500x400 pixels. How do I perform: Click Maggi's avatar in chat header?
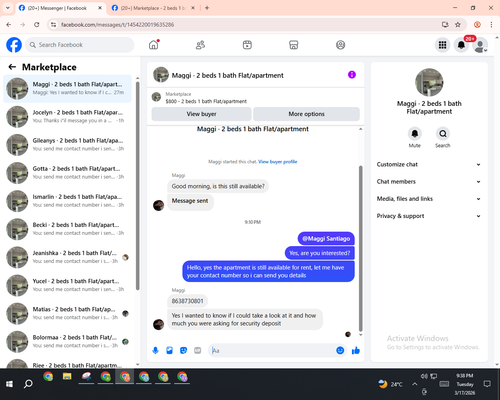(x=161, y=75)
